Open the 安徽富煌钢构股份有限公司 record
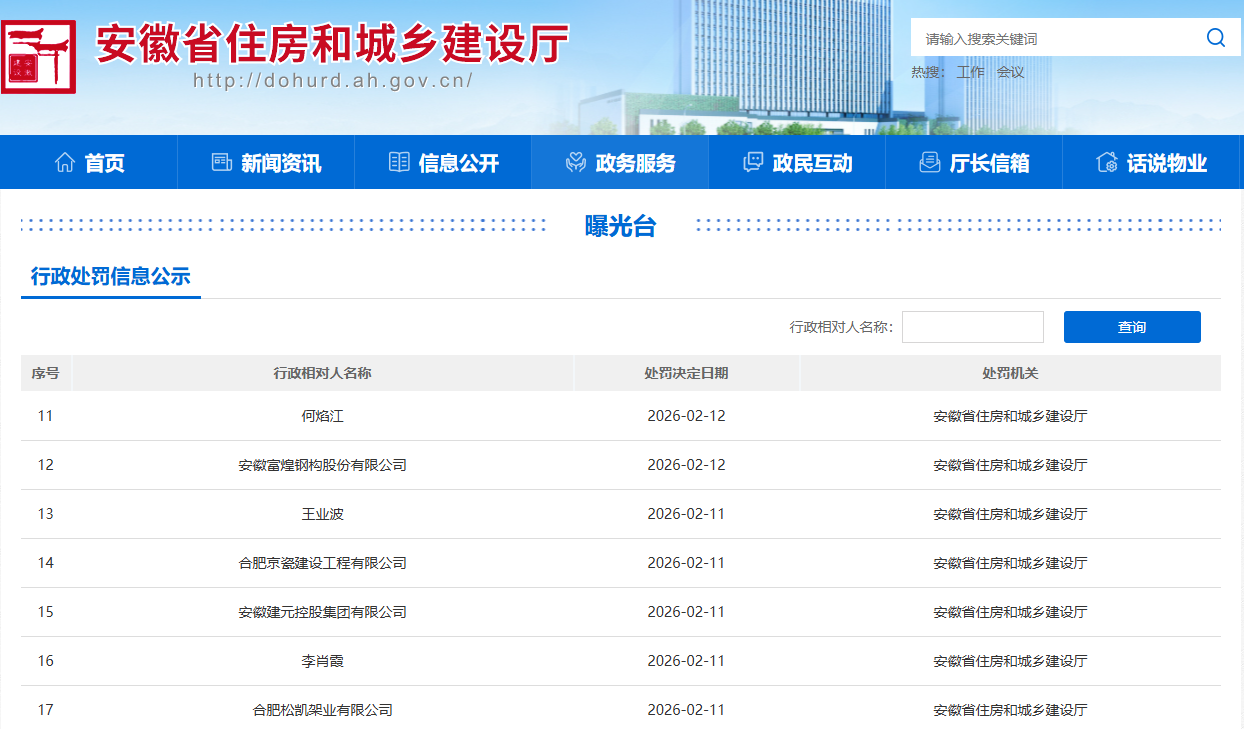 point(322,465)
